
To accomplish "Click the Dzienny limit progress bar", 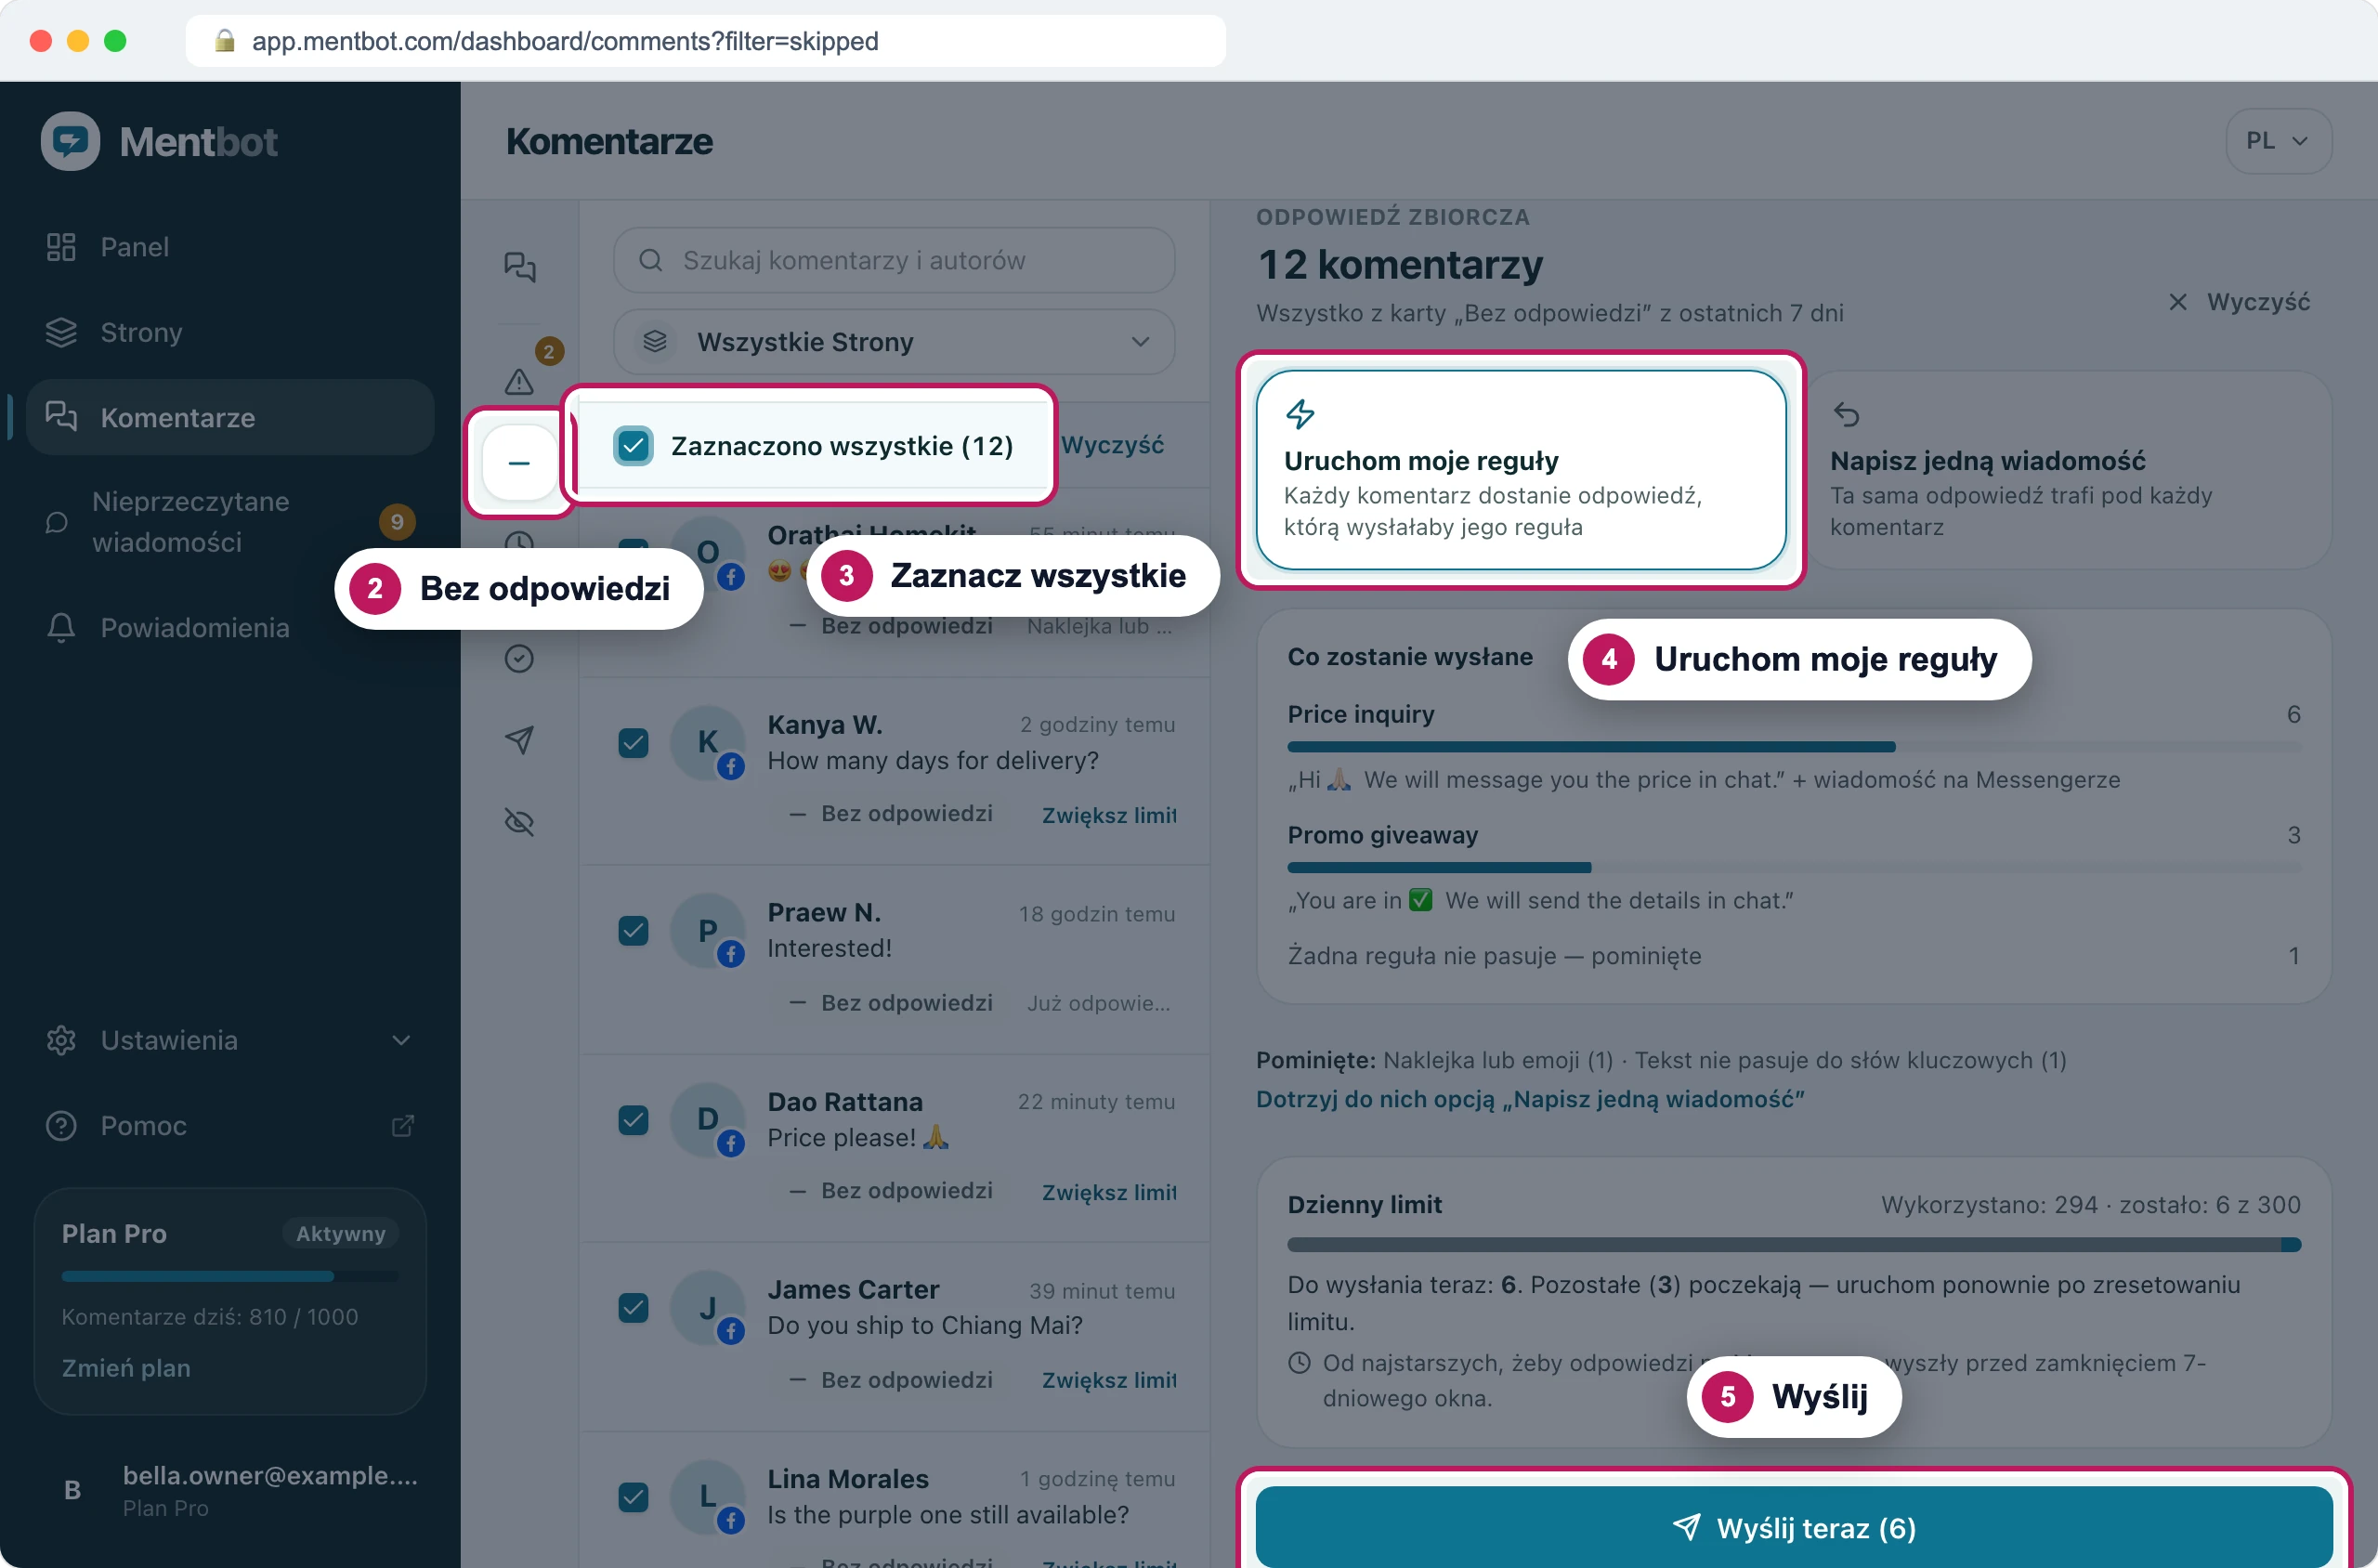I will point(1794,1245).
